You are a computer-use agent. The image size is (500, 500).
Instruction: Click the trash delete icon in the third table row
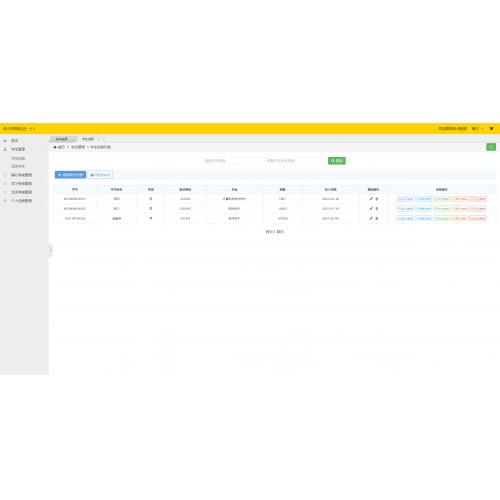click(377, 218)
